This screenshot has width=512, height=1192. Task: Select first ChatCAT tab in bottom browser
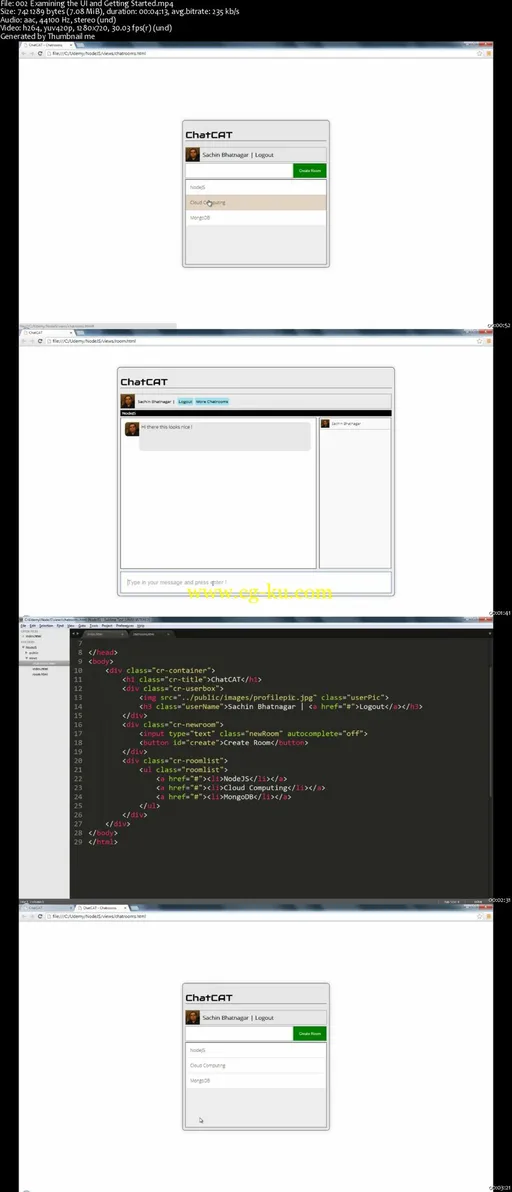pos(47,908)
